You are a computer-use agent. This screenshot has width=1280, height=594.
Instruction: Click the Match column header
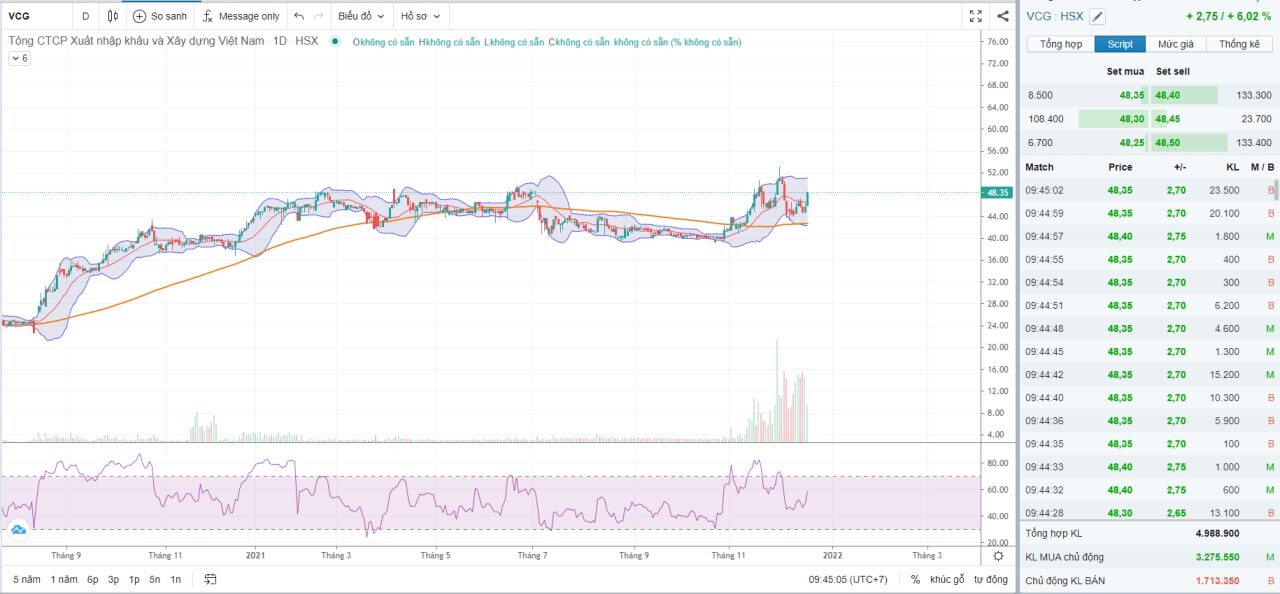1039,167
